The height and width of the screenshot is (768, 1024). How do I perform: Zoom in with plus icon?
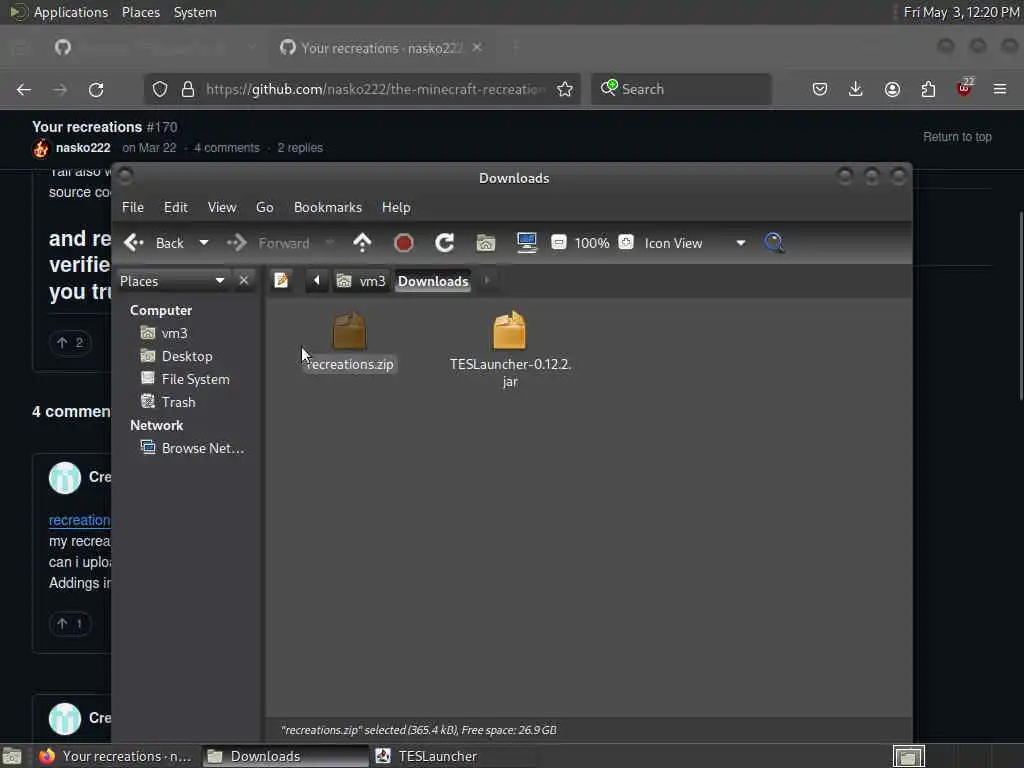[626, 242]
